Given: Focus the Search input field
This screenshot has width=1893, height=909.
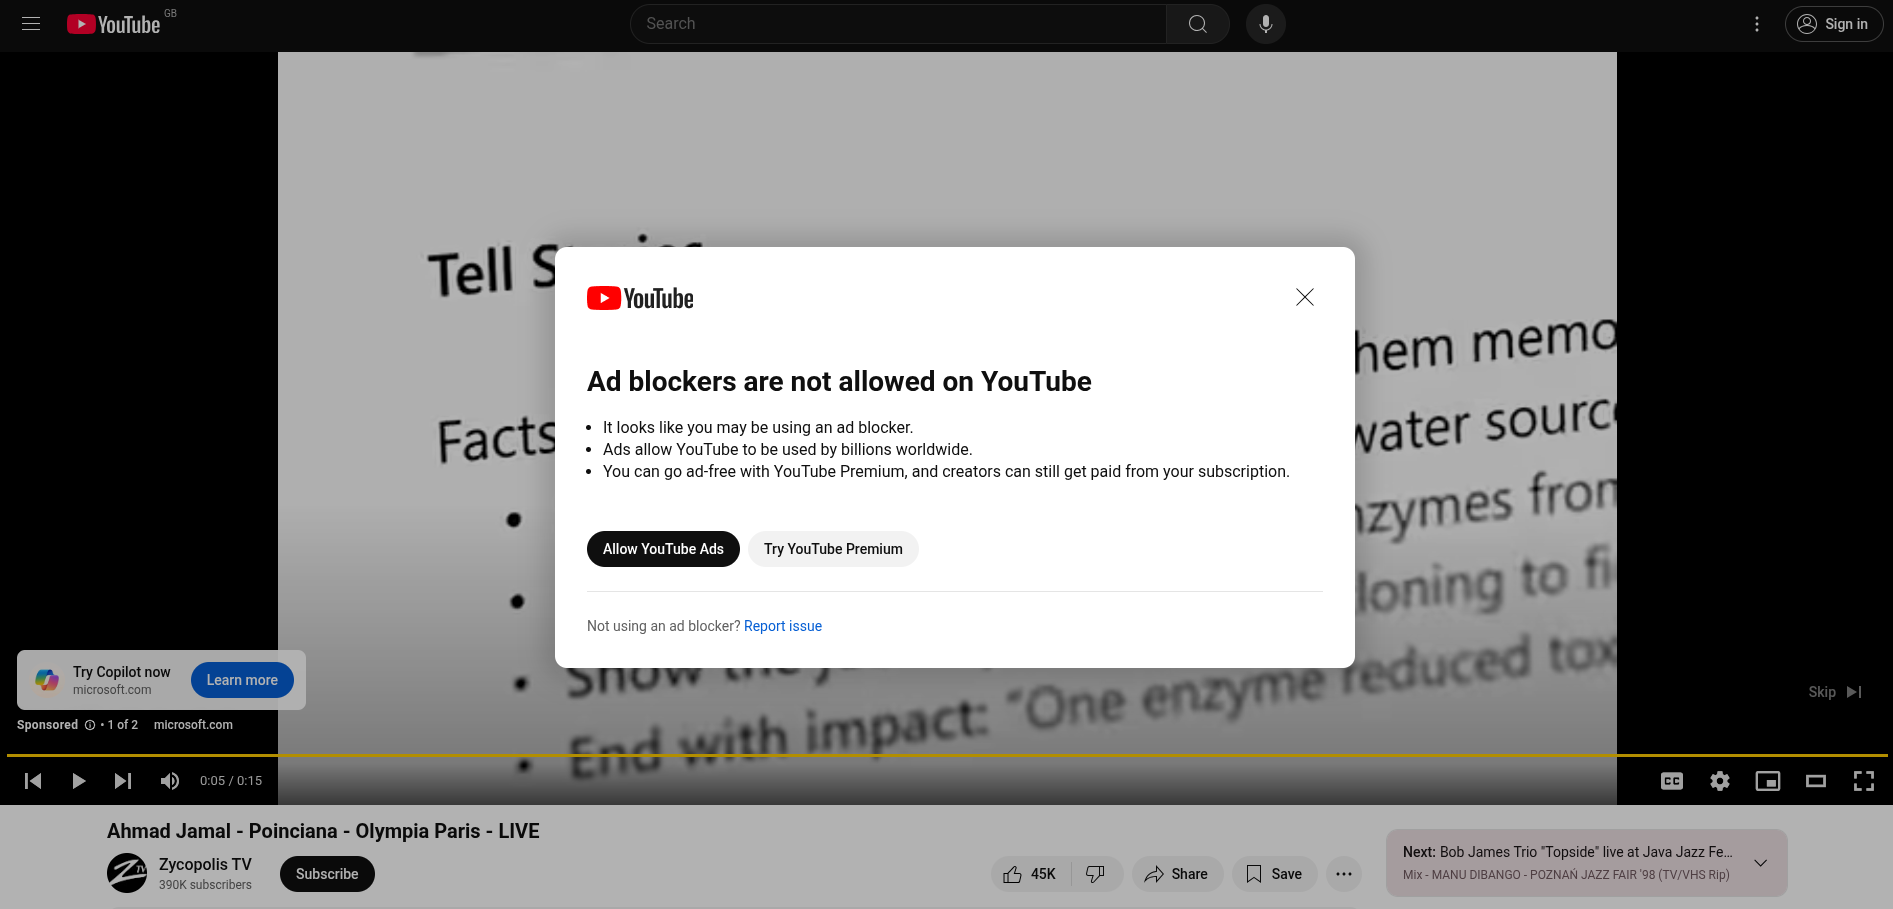Looking at the screenshot, I should point(898,24).
